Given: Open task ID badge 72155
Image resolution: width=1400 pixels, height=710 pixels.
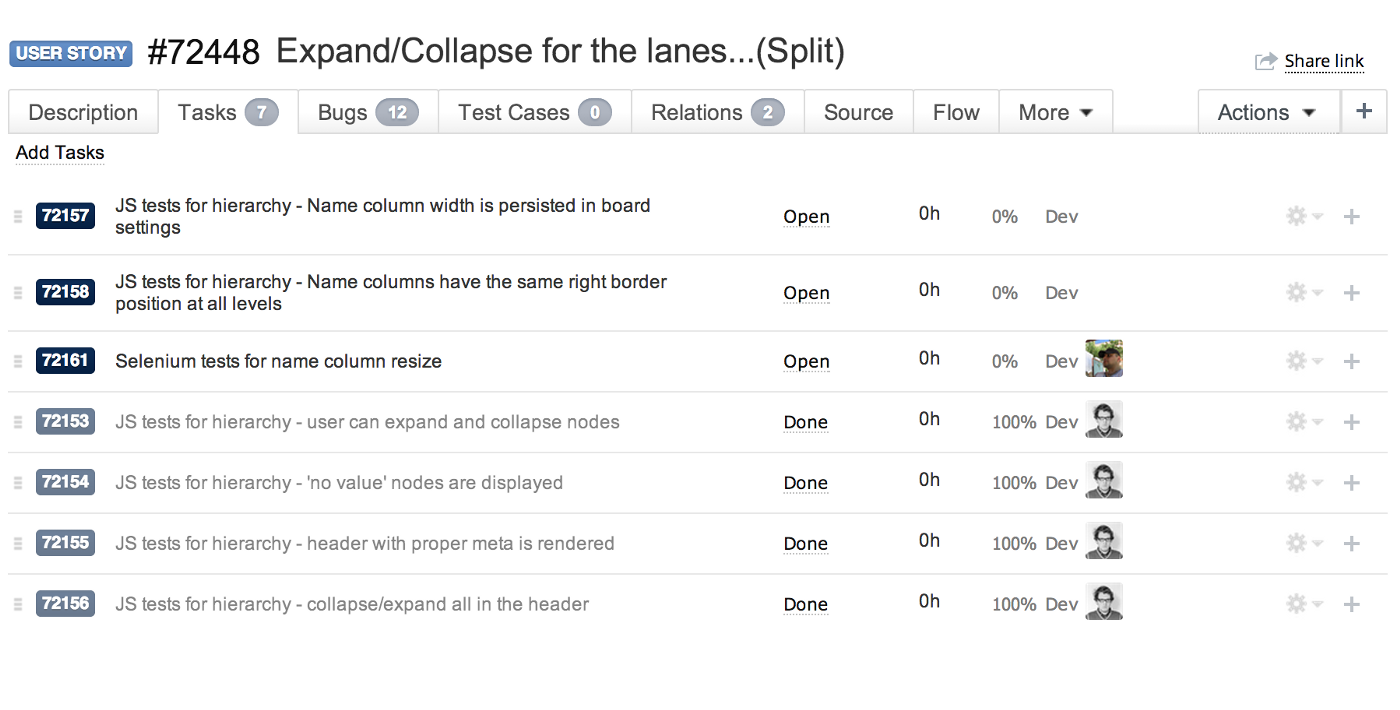Looking at the screenshot, I should [65, 543].
